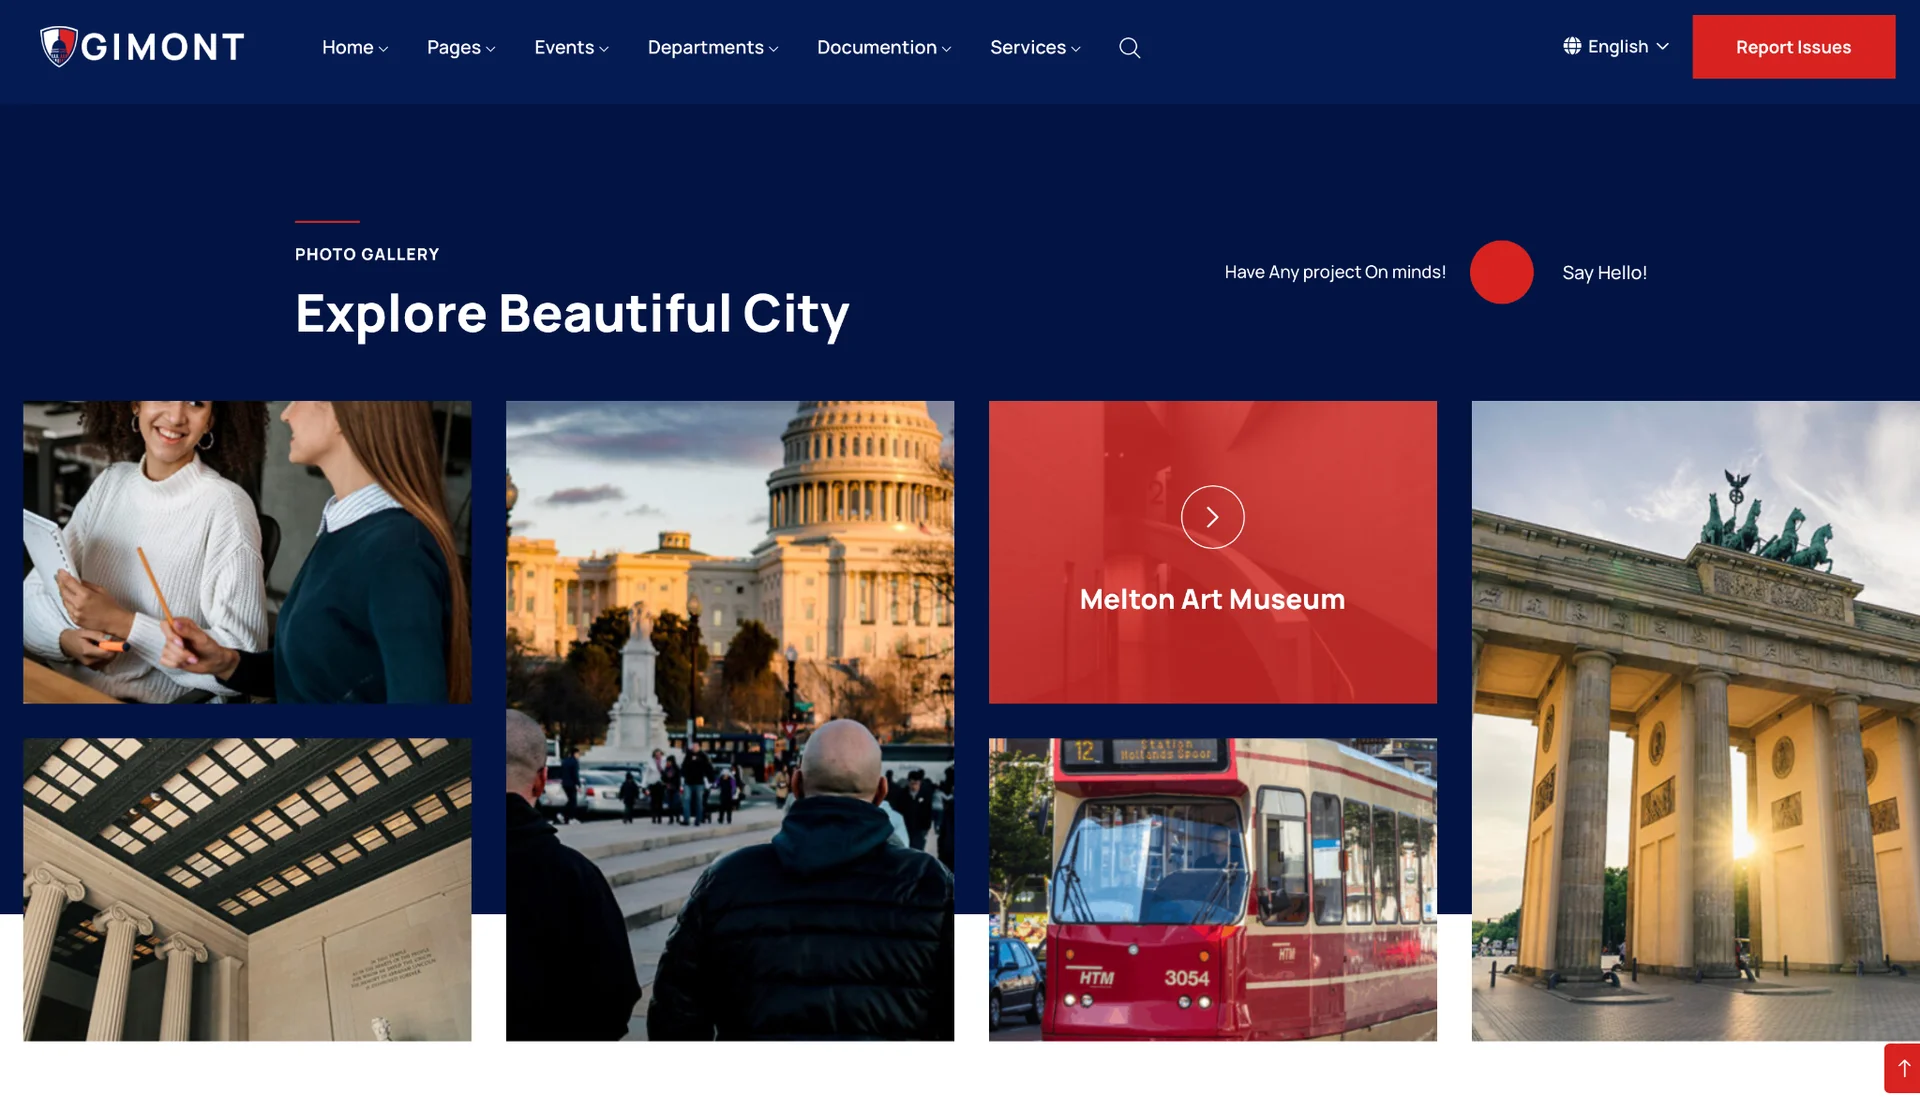Expand the Home menu dropdown
Viewport: 1920px width, 1110px height.
pos(354,48)
